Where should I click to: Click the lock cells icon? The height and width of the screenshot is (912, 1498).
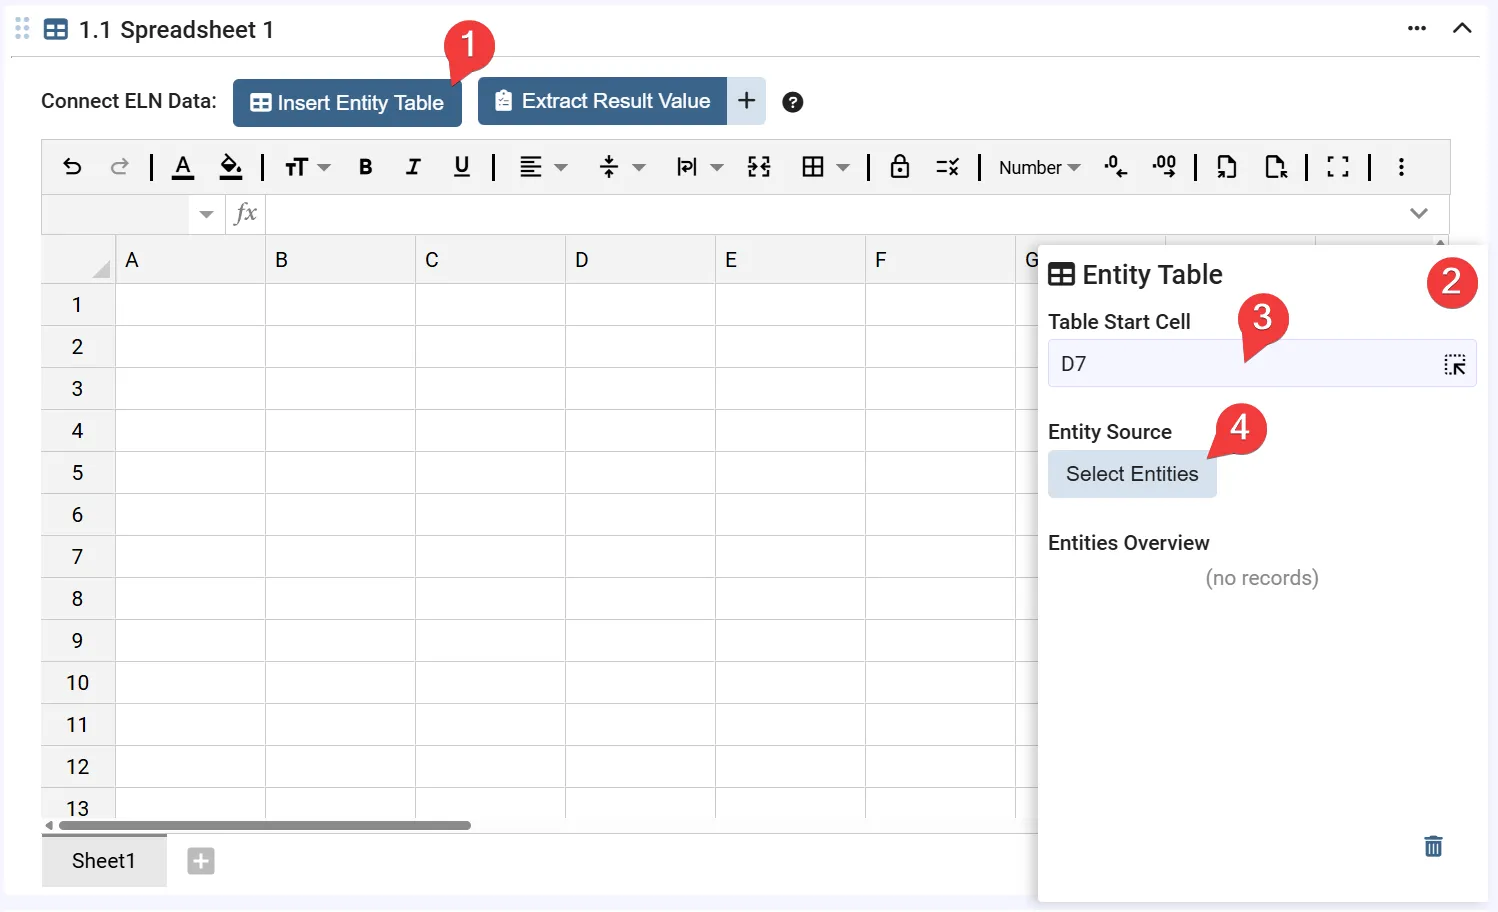(899, 167)
